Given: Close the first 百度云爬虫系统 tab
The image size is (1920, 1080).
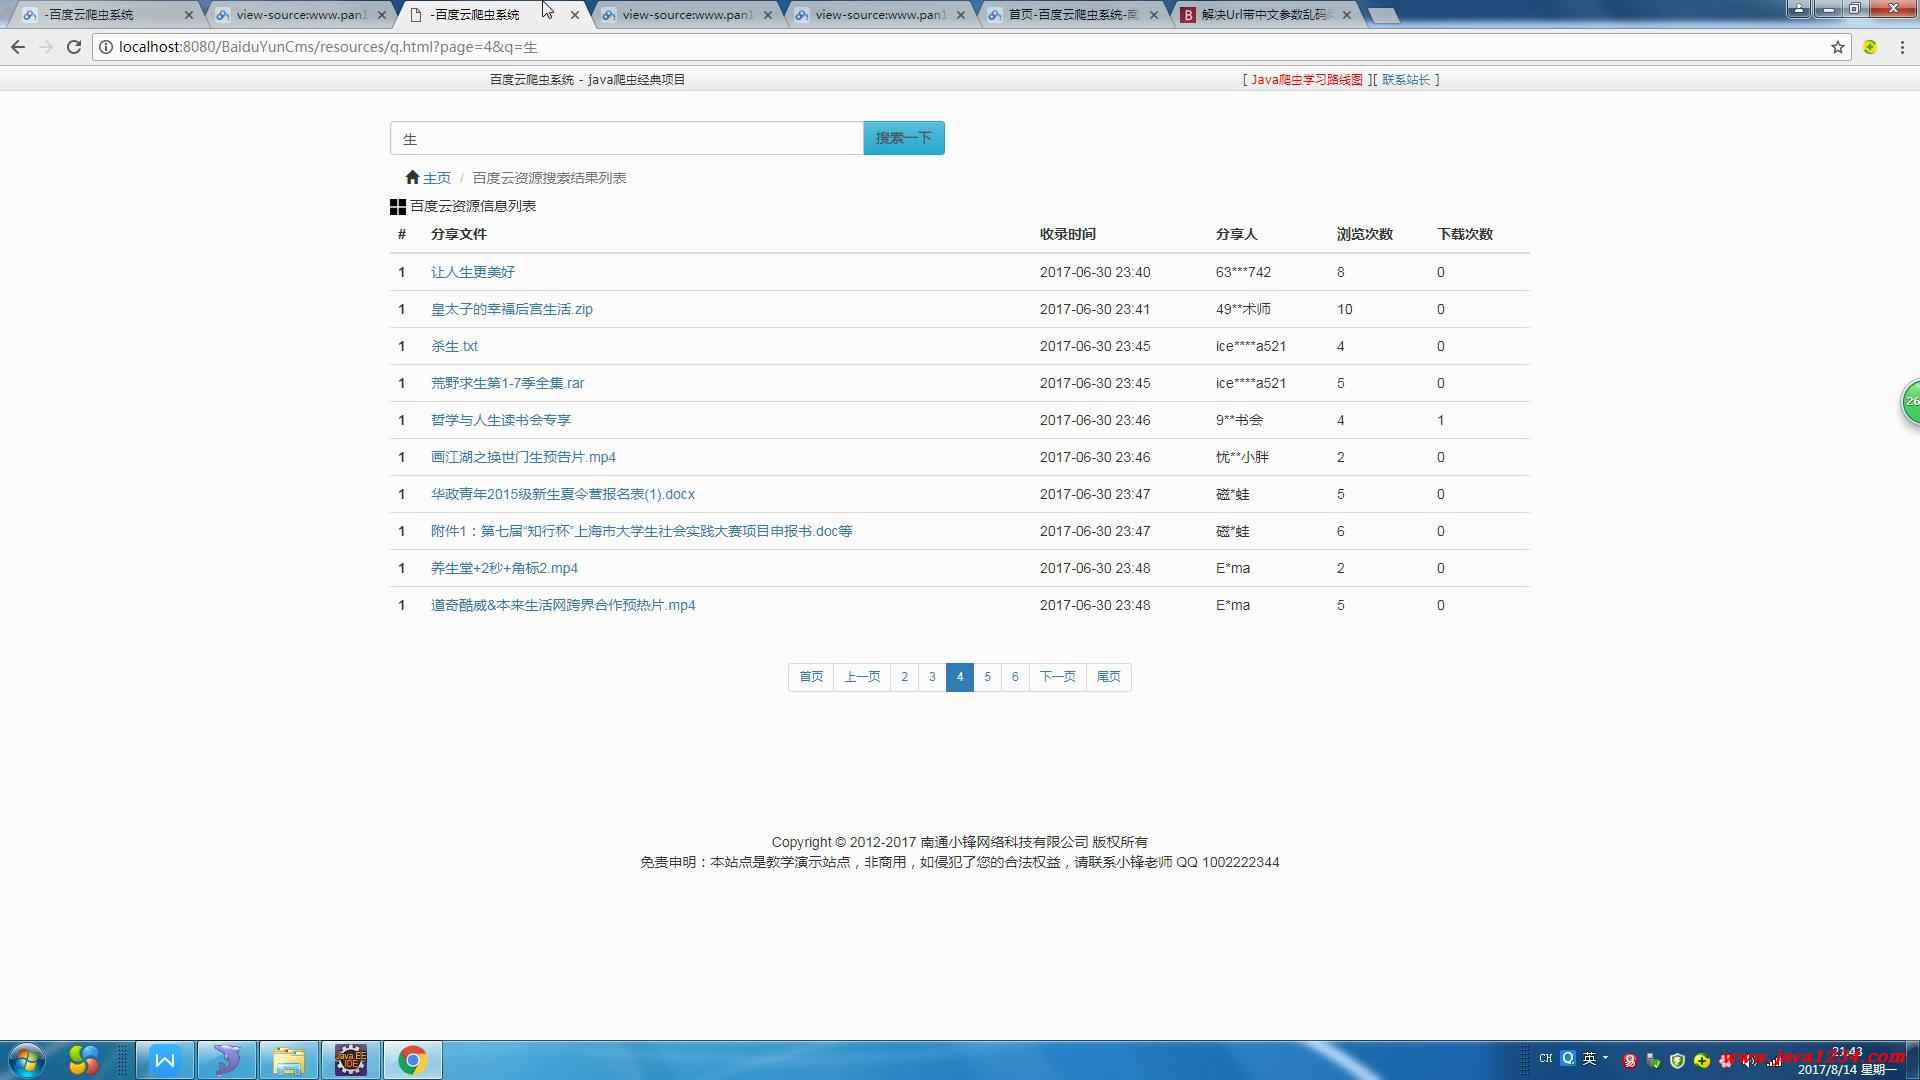Looking at the screenshot, I should tap(188, 15).
